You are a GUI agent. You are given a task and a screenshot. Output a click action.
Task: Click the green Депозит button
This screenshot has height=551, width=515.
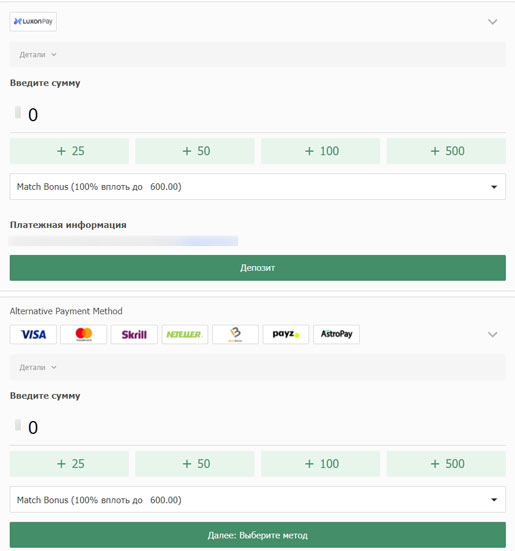[258, 268]
